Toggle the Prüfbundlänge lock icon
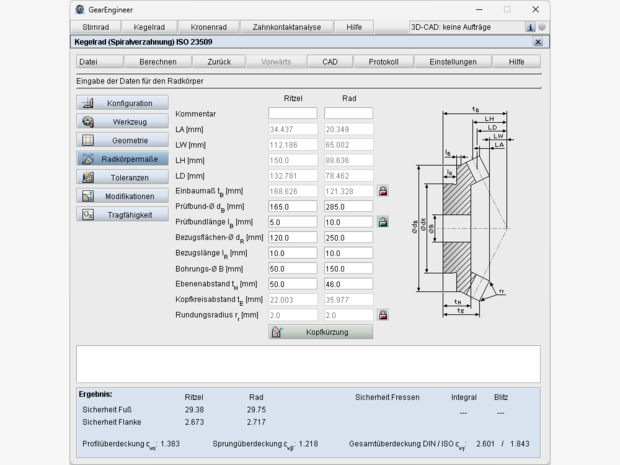 click(x=383, y=222)
